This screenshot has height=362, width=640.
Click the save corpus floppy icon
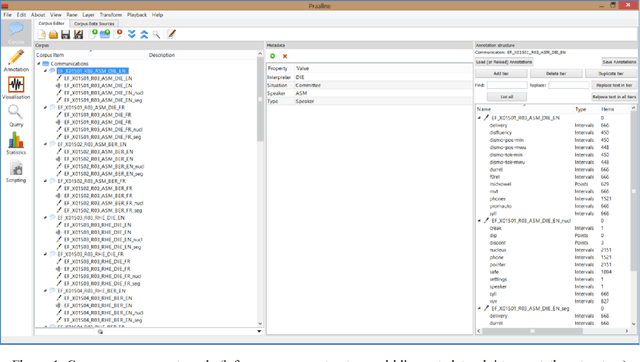(x=65, y=34)
